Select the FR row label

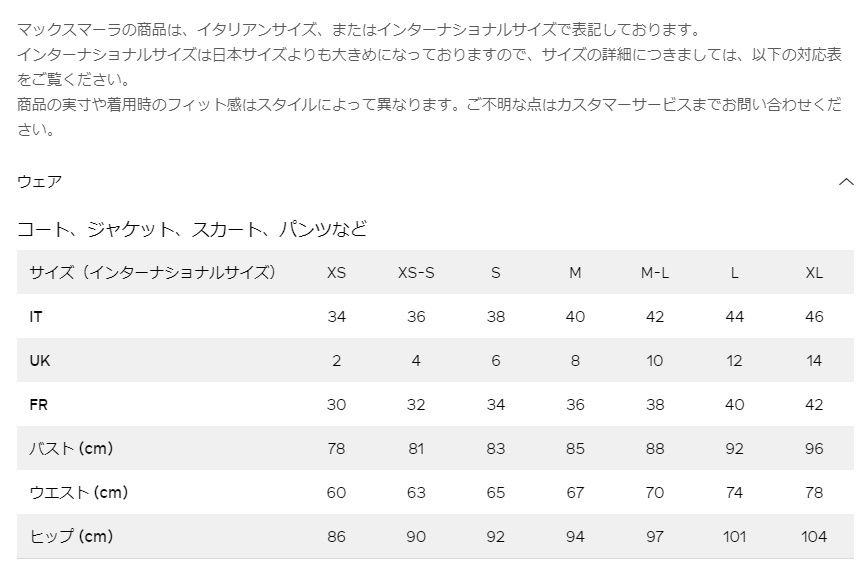point(39,405)
